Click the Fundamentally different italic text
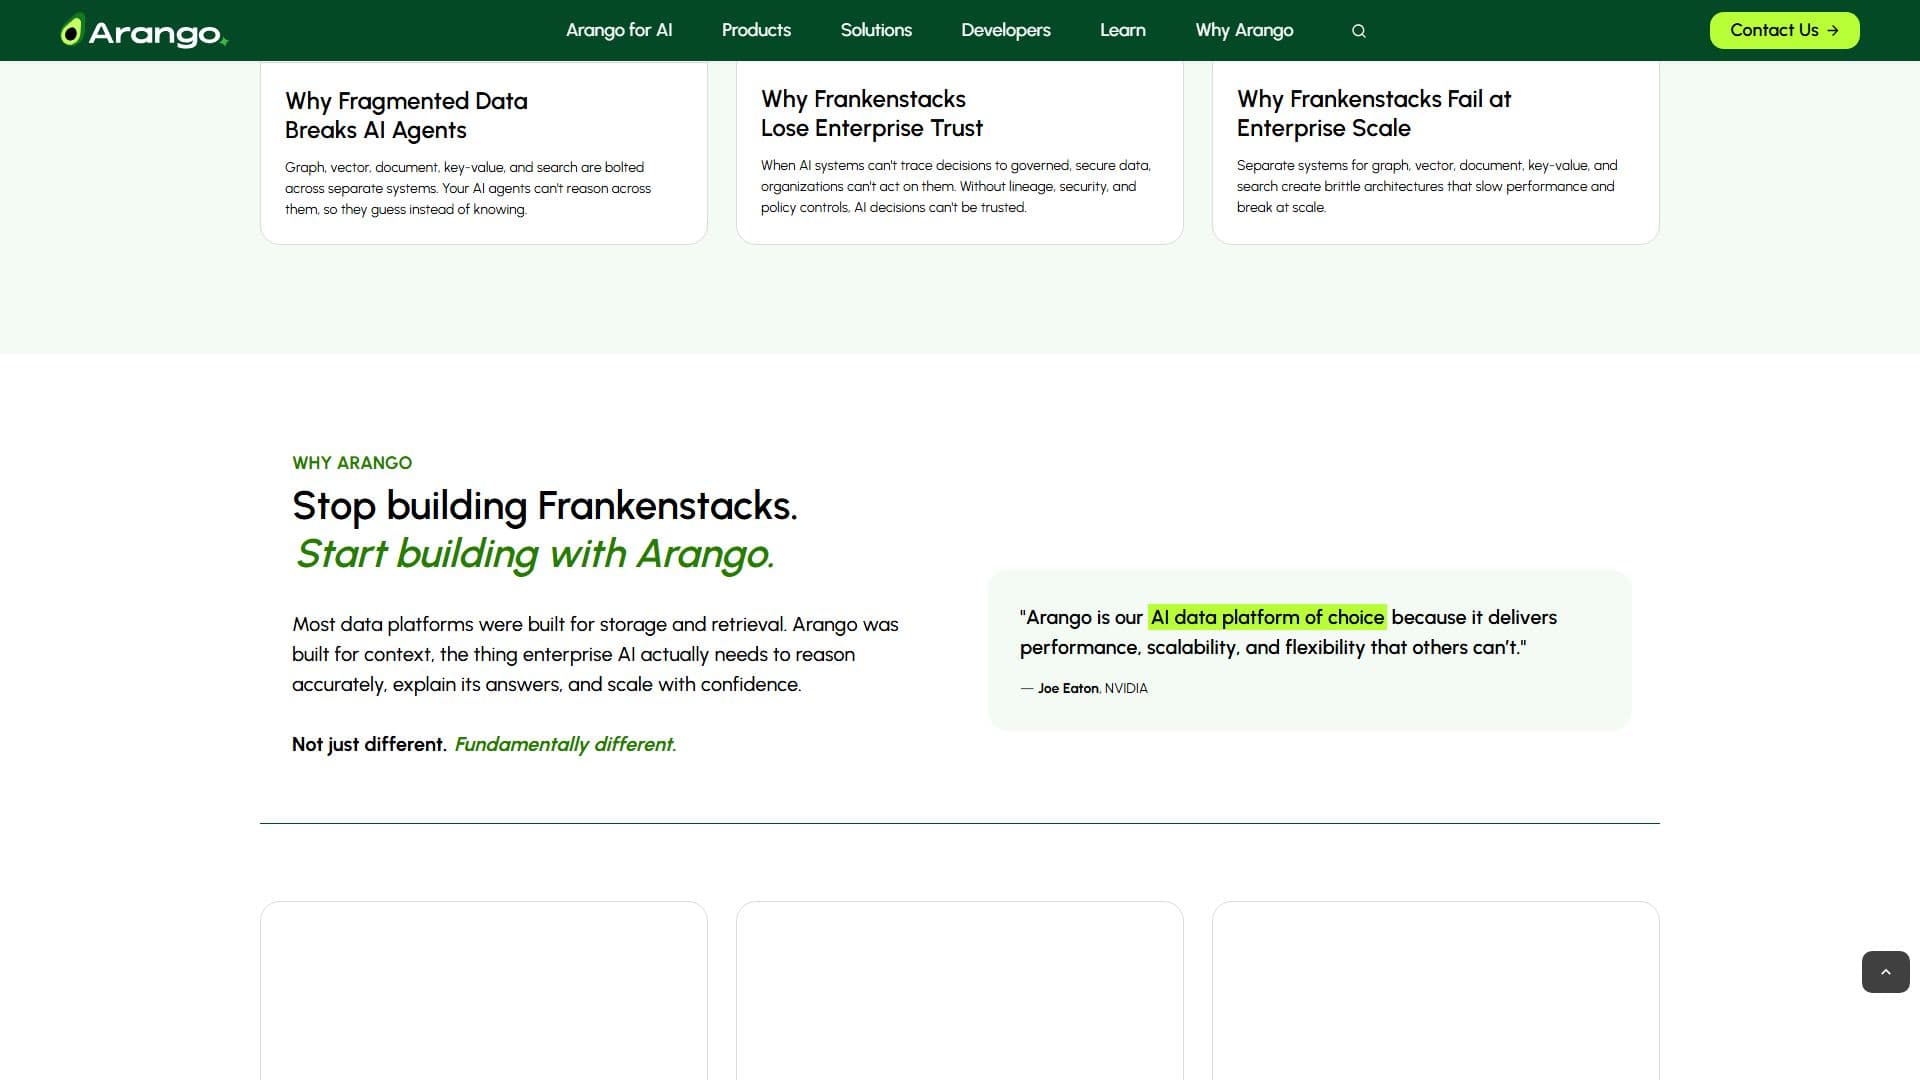 pyautogui.click(x=566, y=744)
